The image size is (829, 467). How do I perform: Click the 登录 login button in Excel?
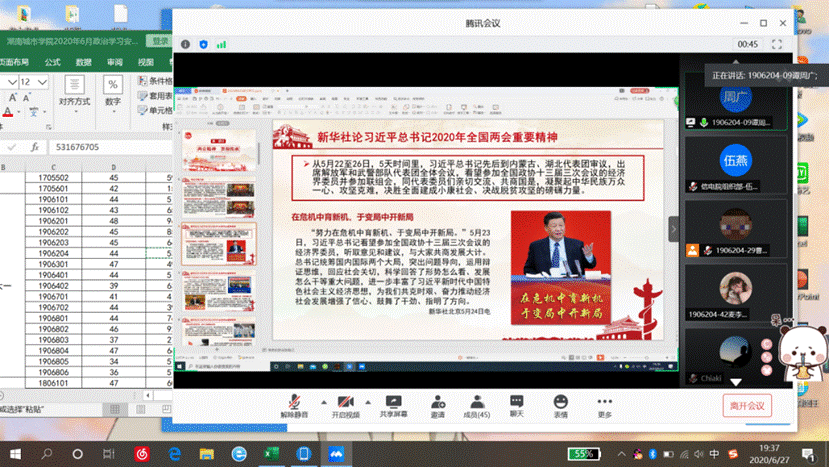(x=159, y=41)
